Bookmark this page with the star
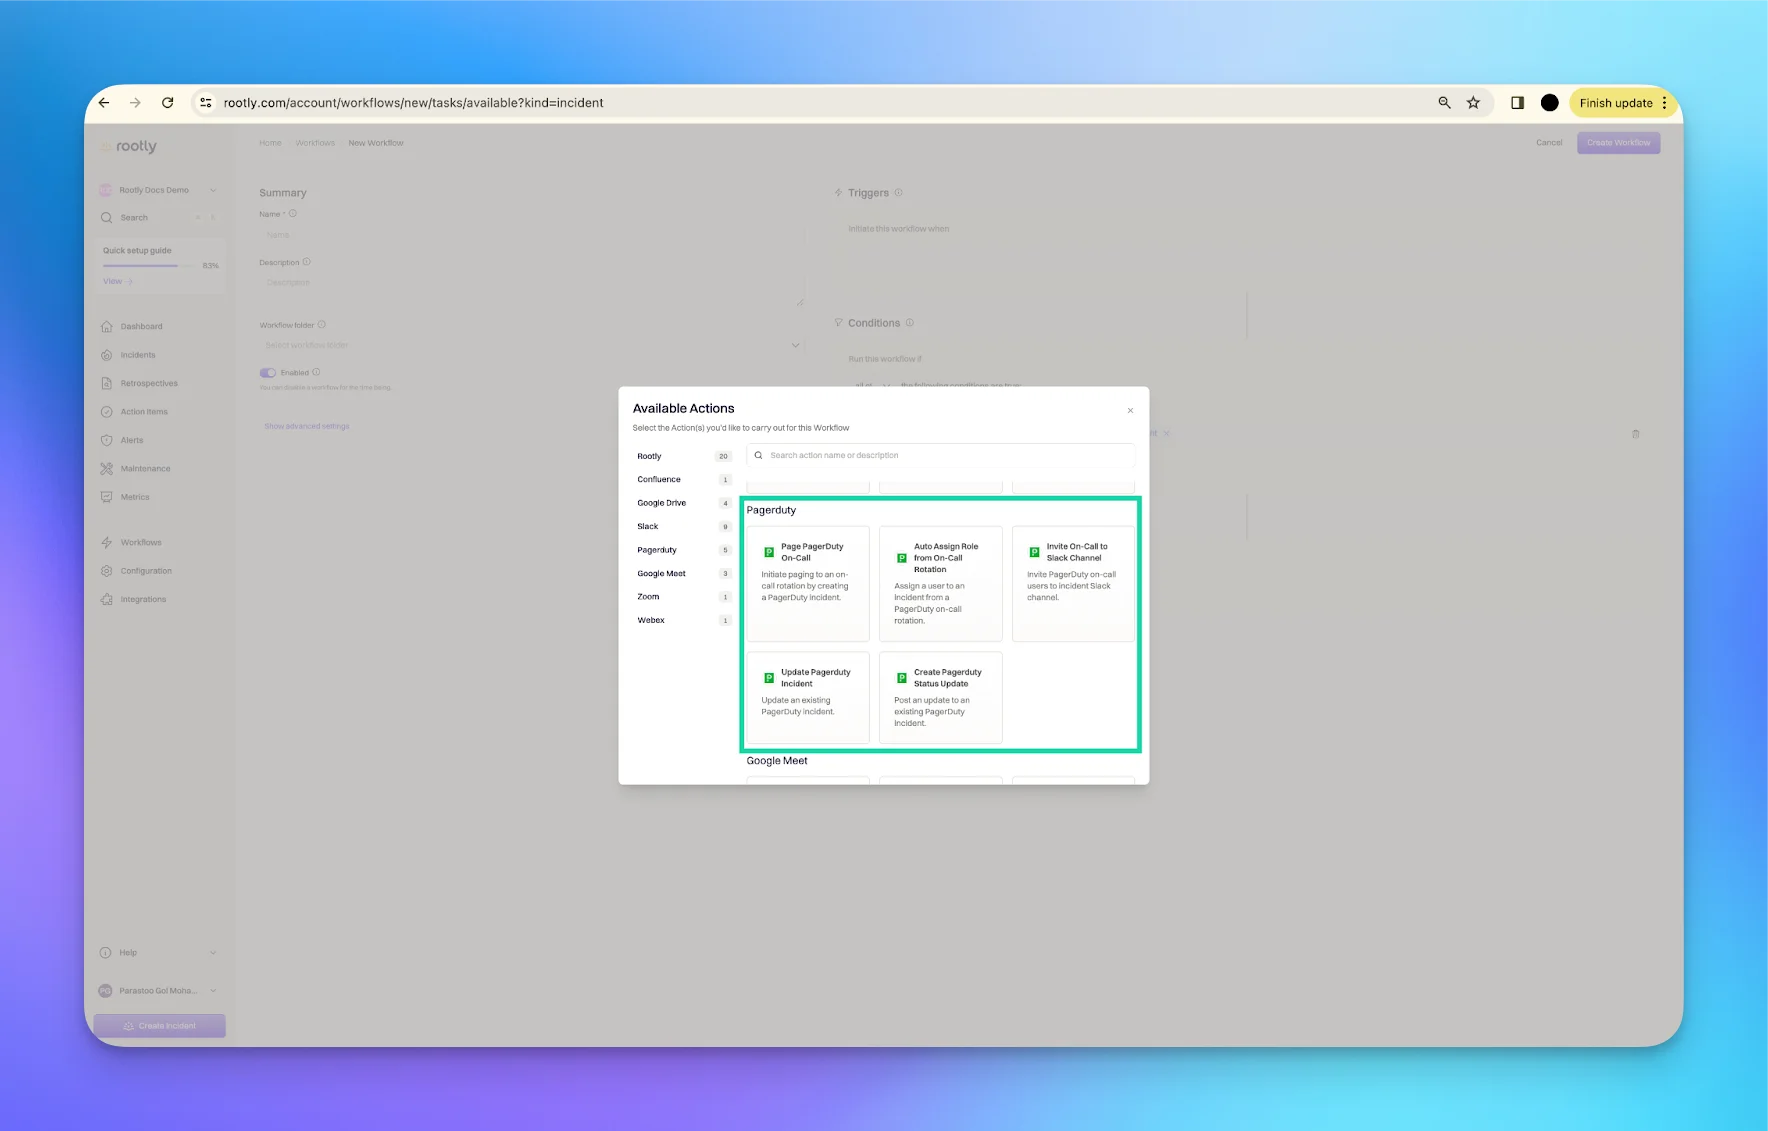This screenshot has height=1131, width=1768. (x=1473, y=103)
